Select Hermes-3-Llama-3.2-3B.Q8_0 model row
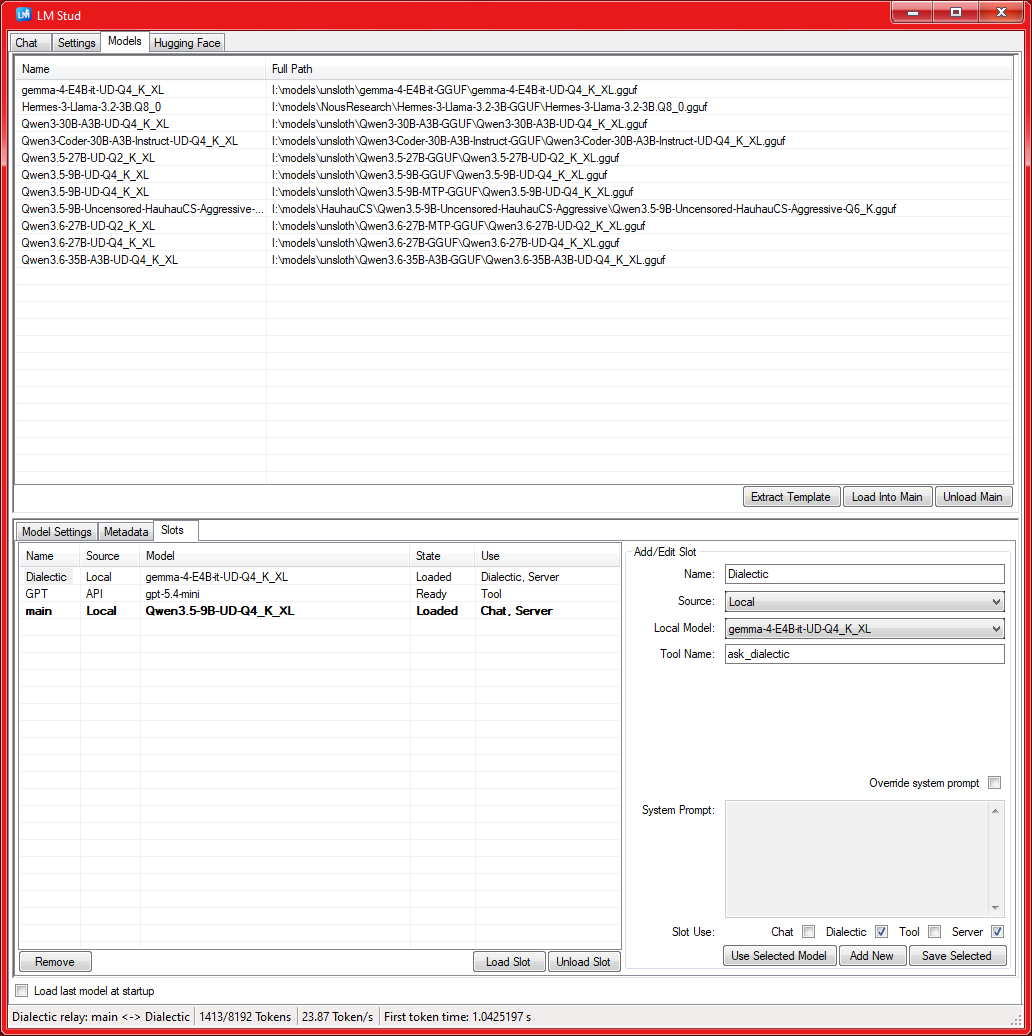 [x=514, y=107]
